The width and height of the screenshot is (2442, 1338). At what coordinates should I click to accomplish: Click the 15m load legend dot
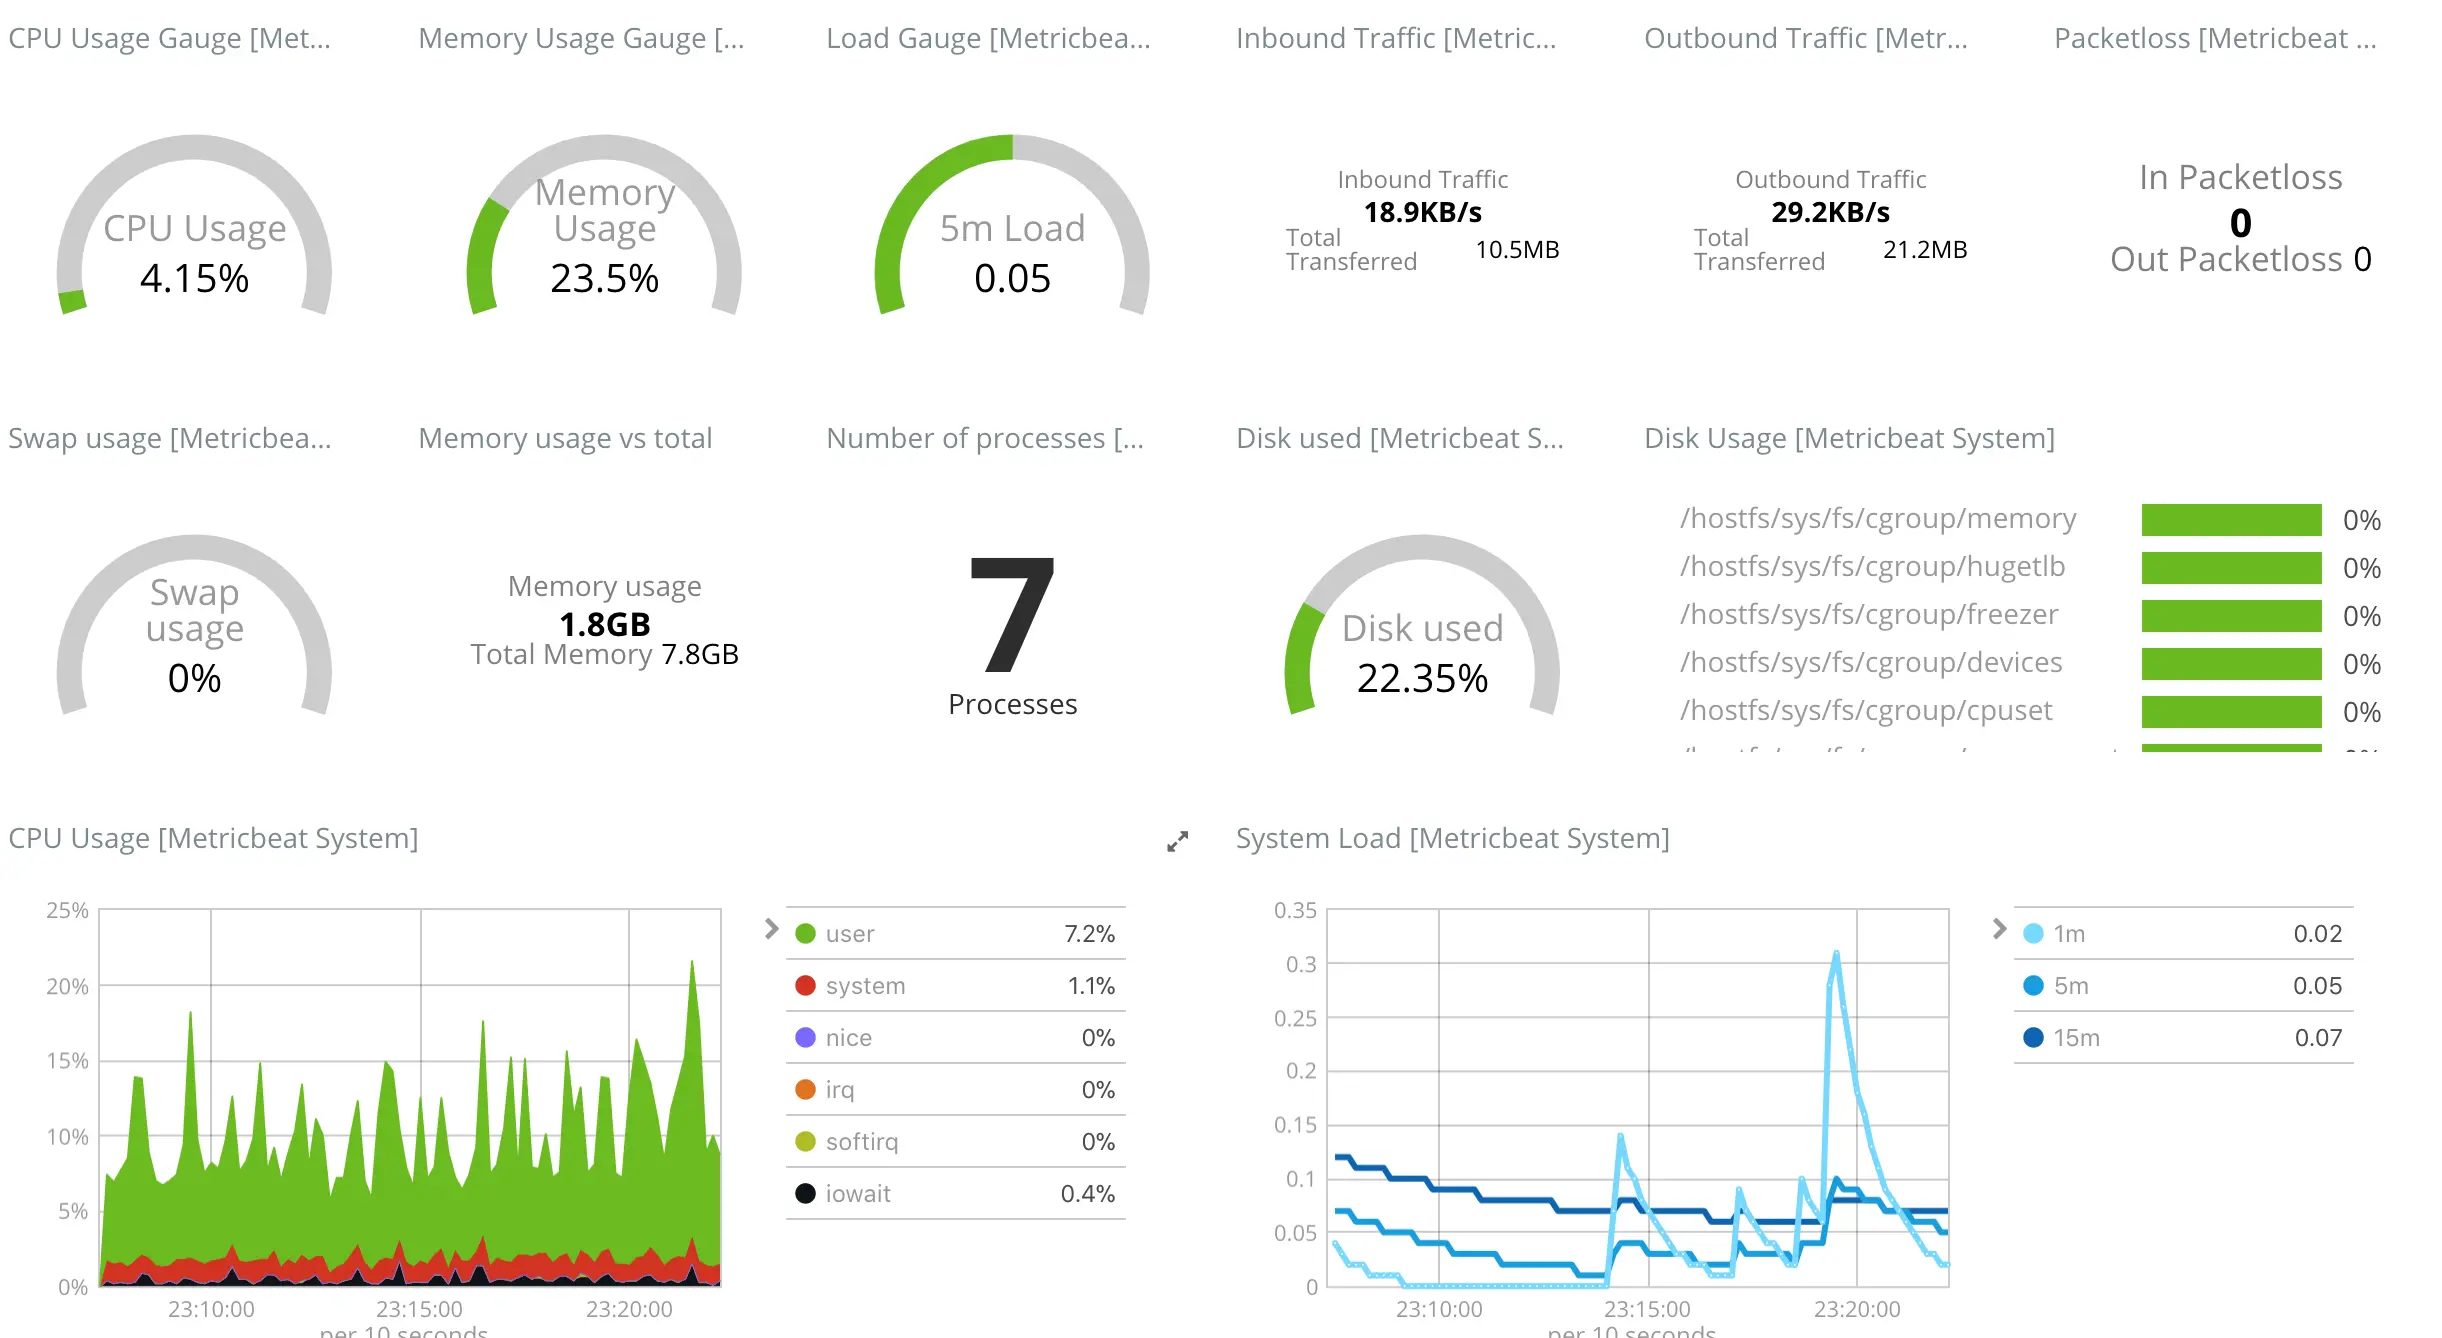2033,1038
